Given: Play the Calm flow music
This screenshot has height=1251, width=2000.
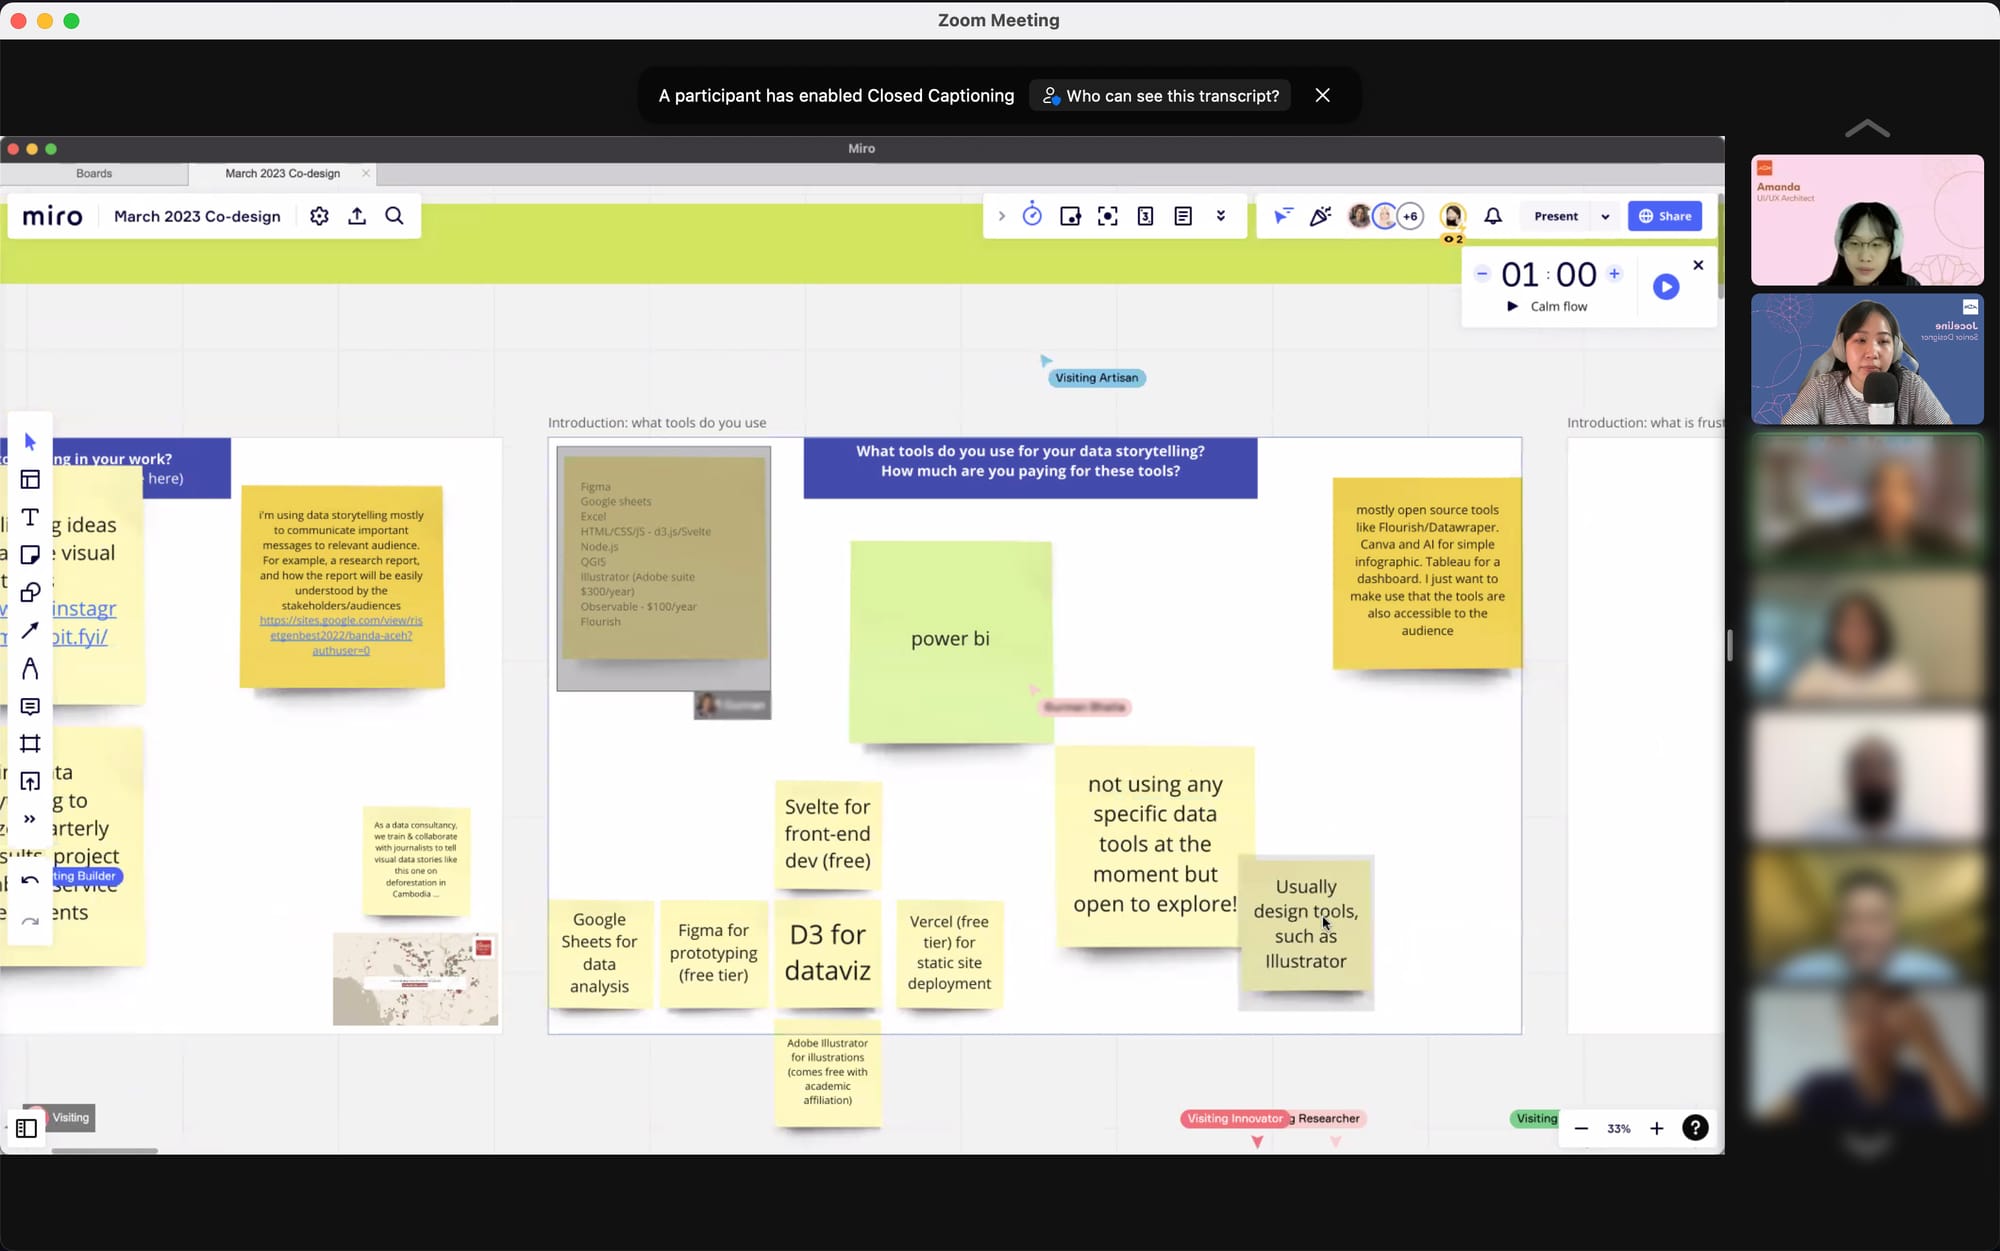Looking at the screenshot, I should pos(1512,307).
